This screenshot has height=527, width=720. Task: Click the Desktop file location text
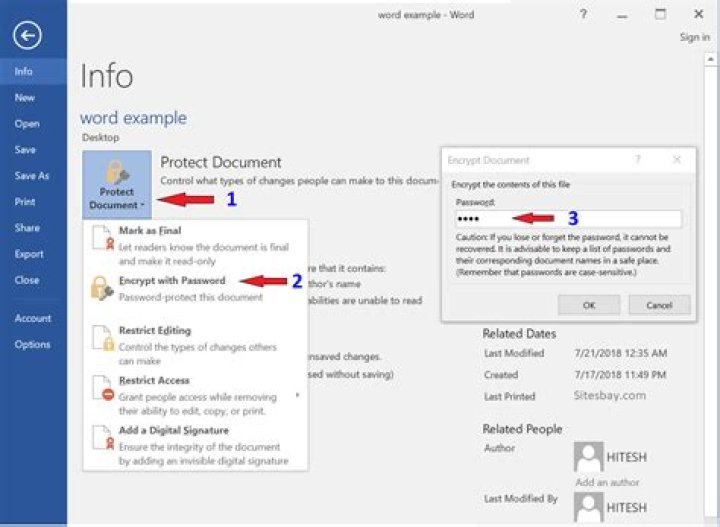101,138
